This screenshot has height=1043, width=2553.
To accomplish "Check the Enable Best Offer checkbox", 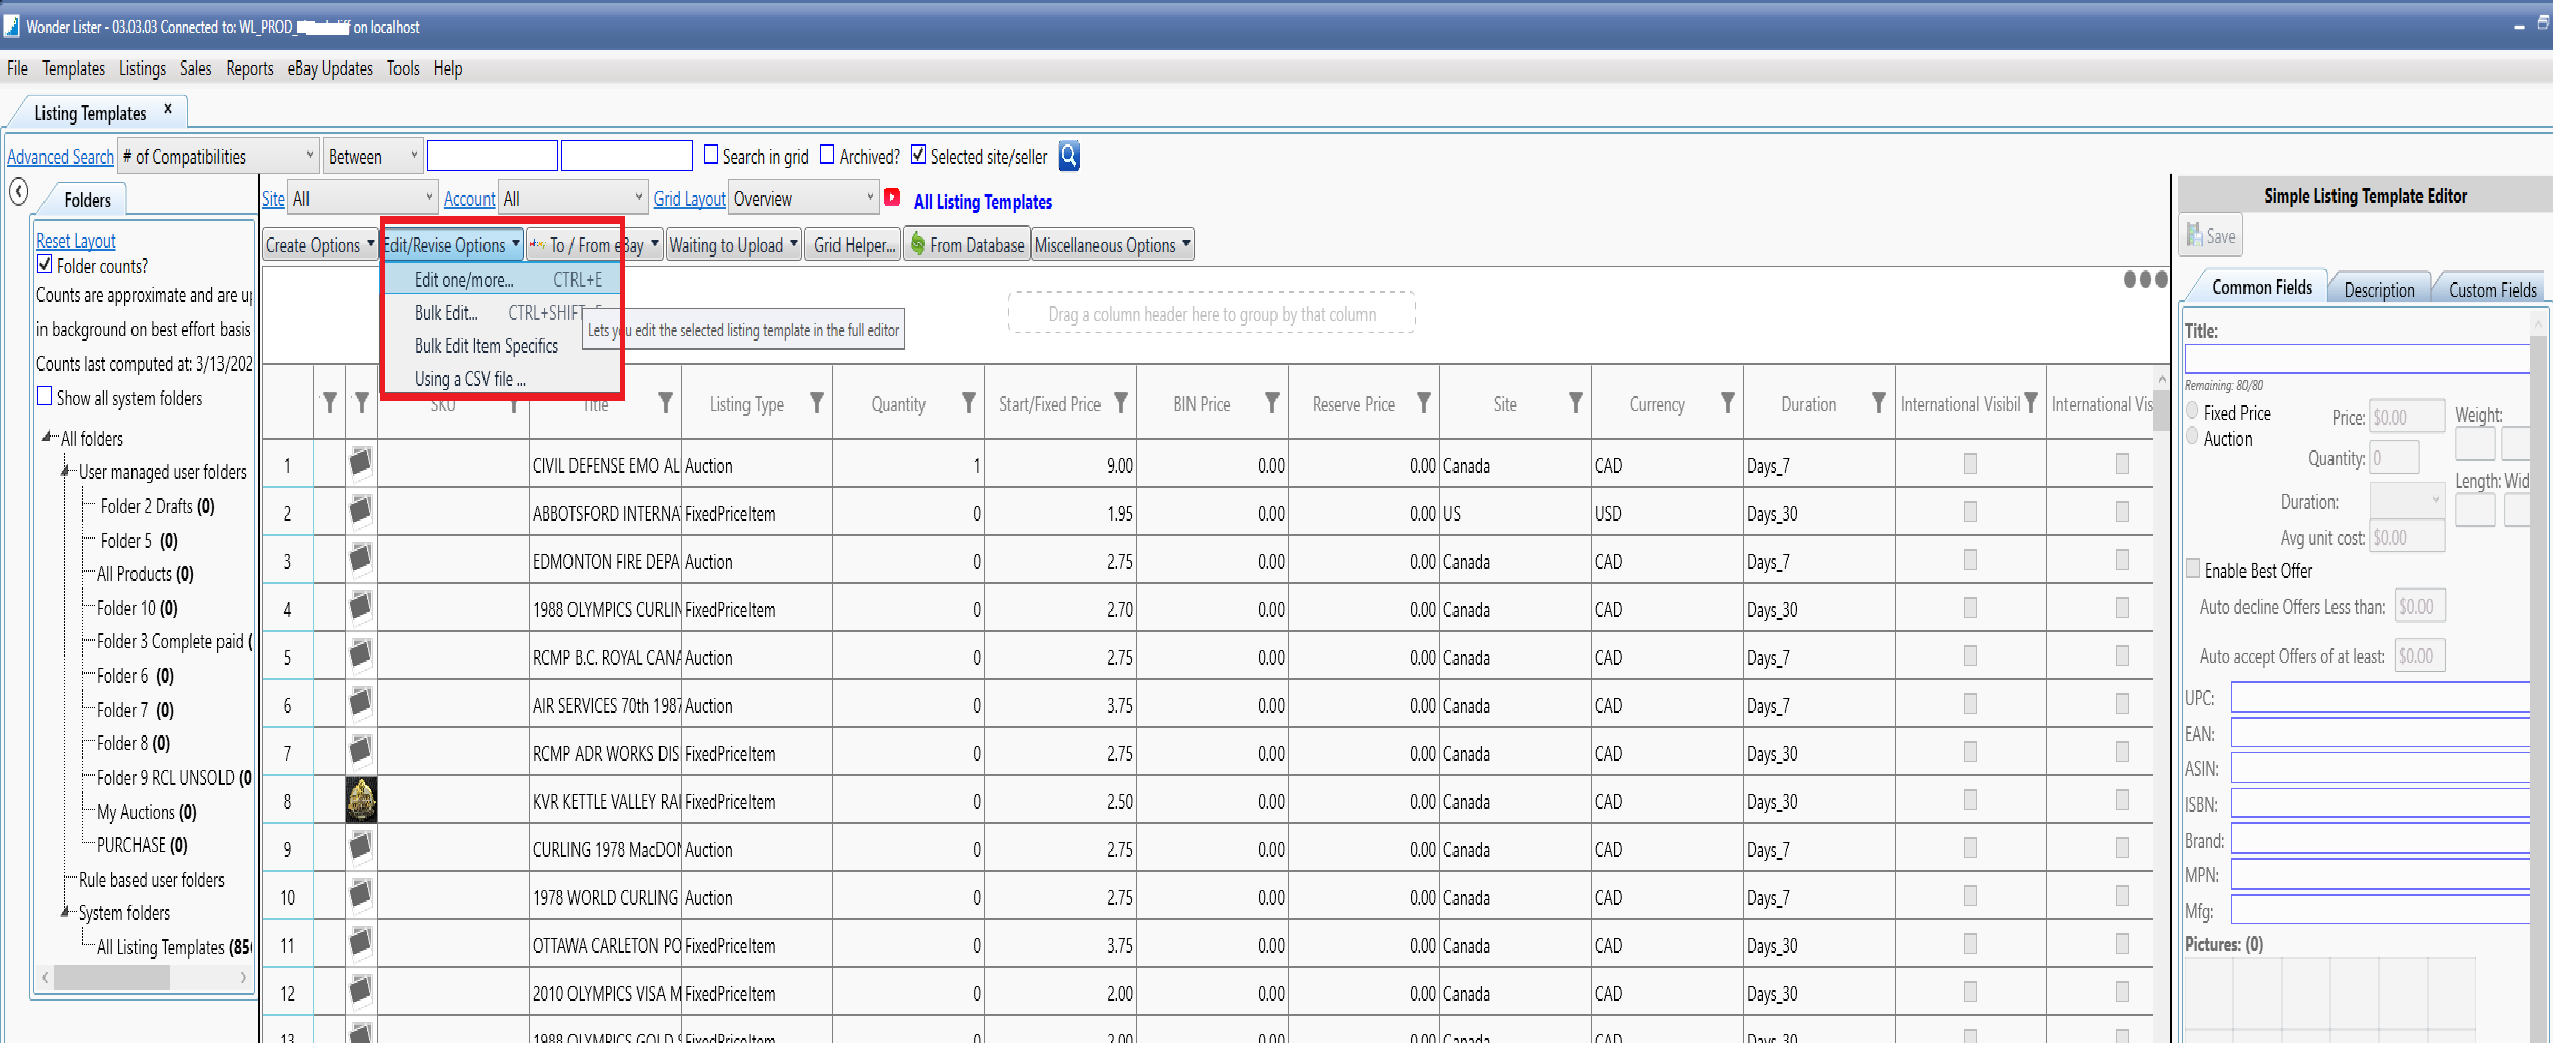I will (x=2193, y=568).
